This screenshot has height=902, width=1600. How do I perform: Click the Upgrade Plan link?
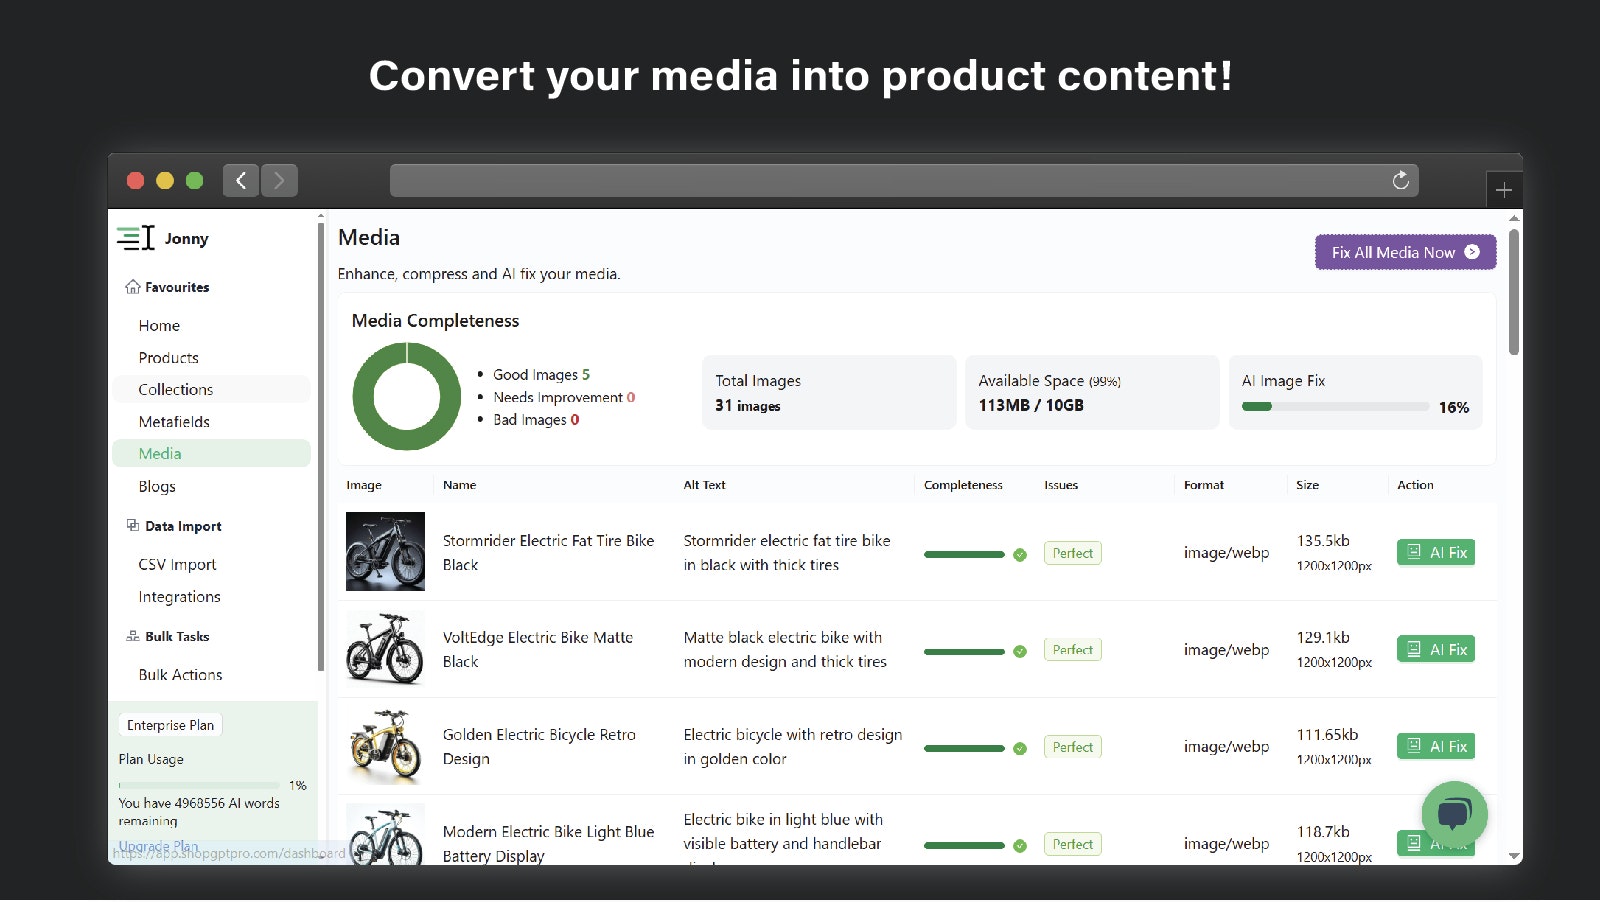click(158, 846)
